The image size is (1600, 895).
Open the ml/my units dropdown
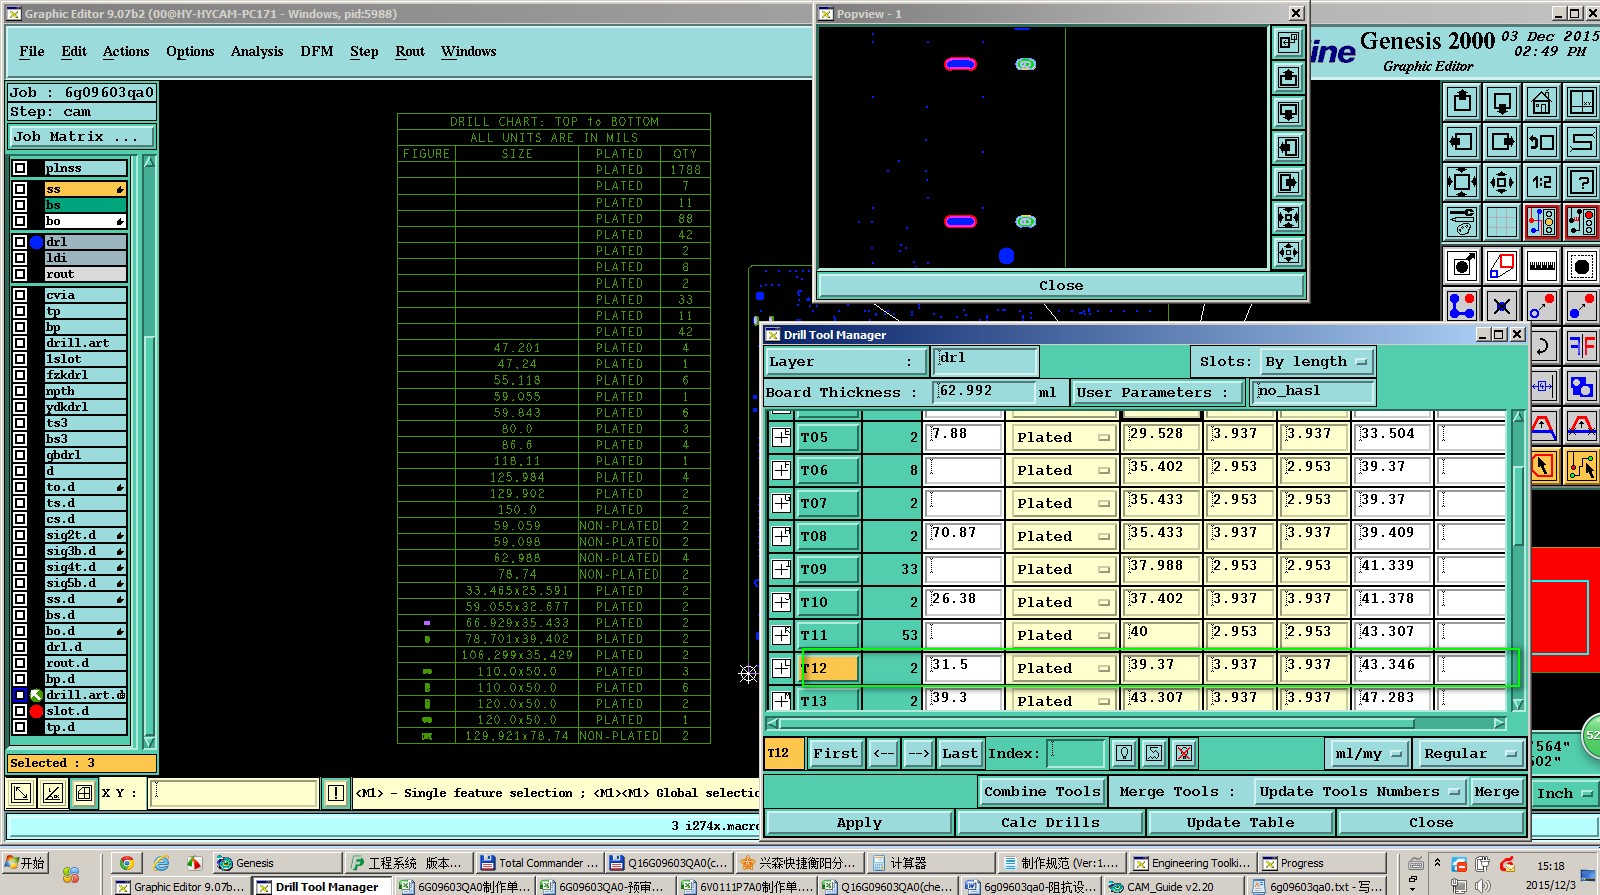(x=1366, y=754)
